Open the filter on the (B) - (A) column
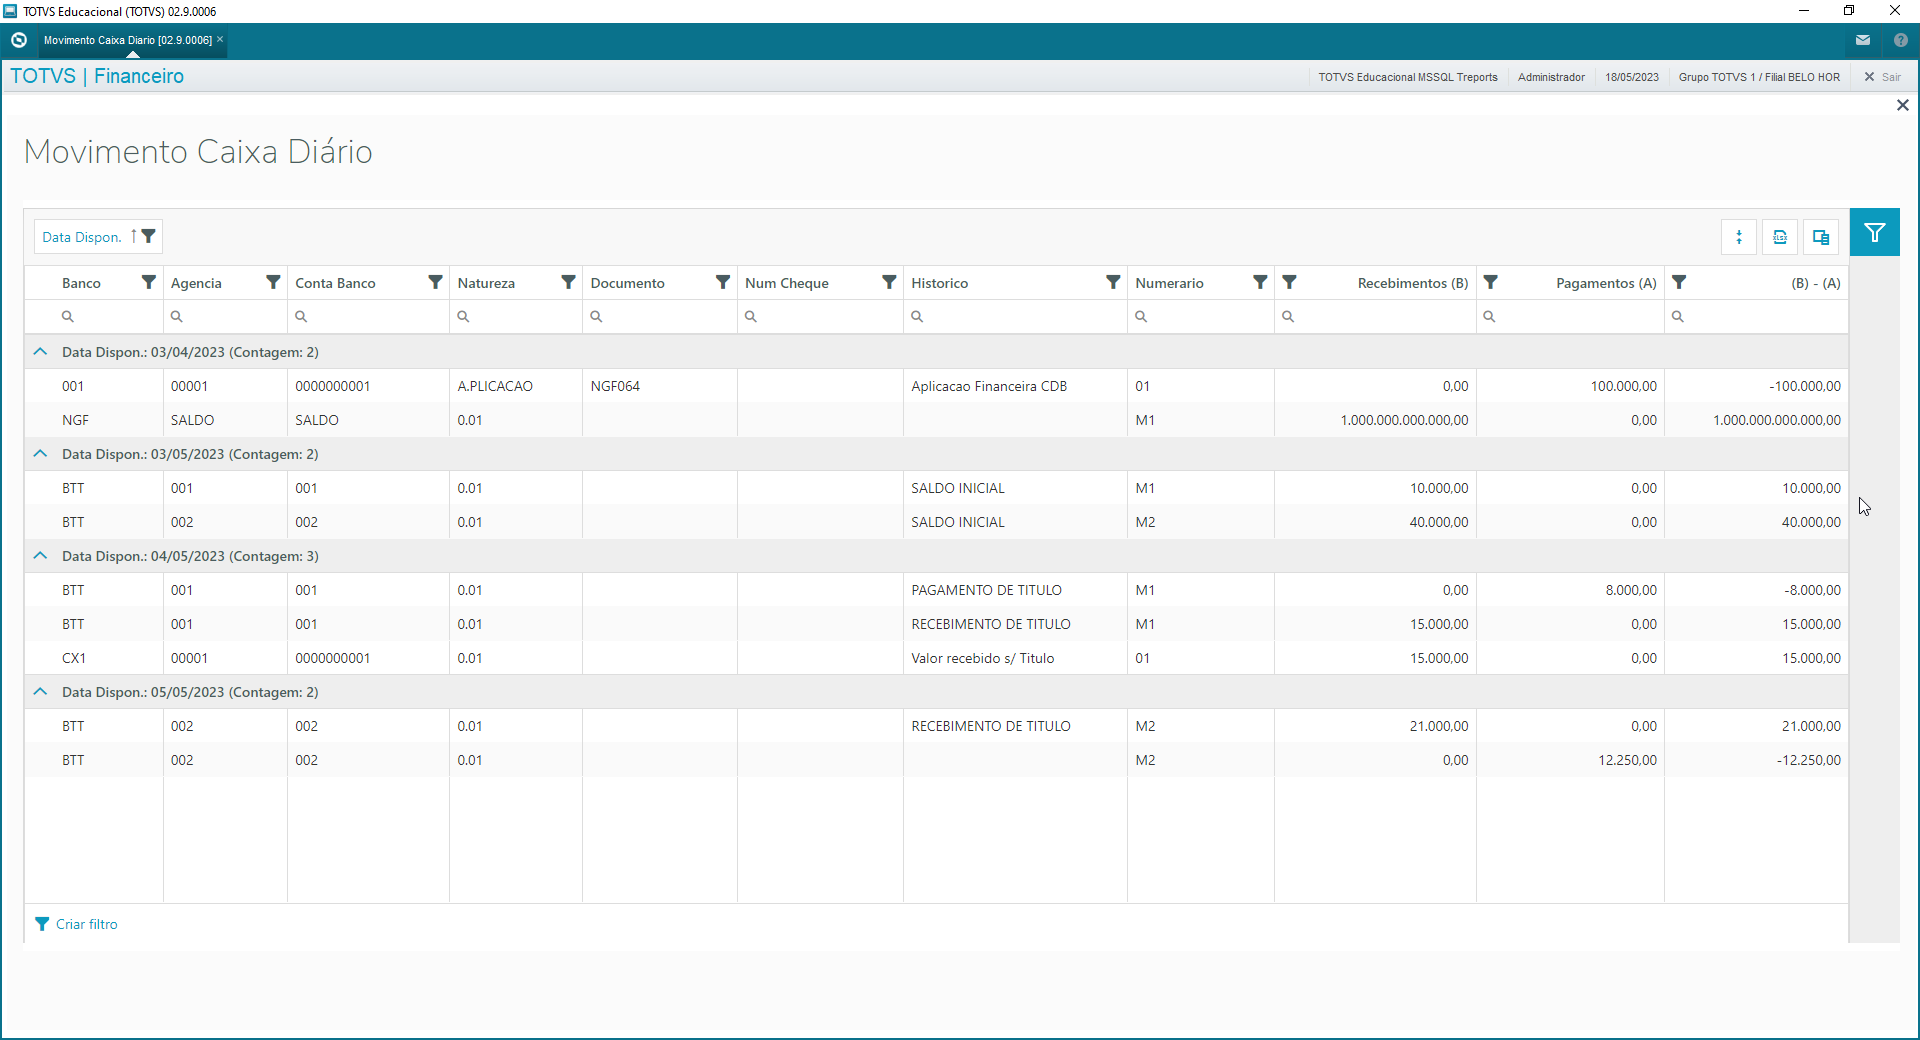 pos(1680,282)
